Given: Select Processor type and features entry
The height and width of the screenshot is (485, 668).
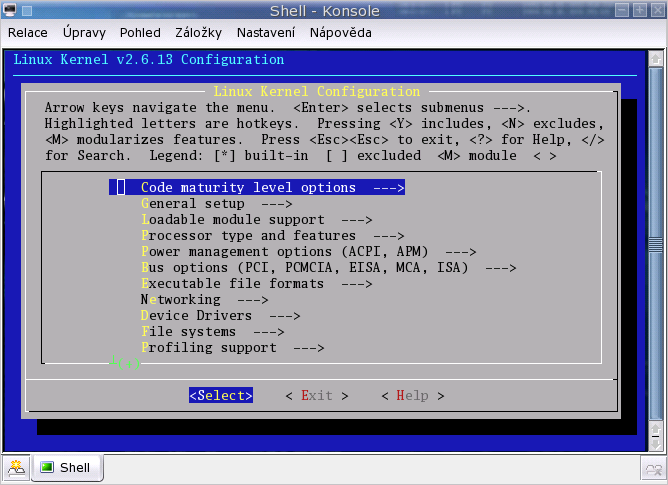Looking at the screenshot, I should [x=273, y=236].
